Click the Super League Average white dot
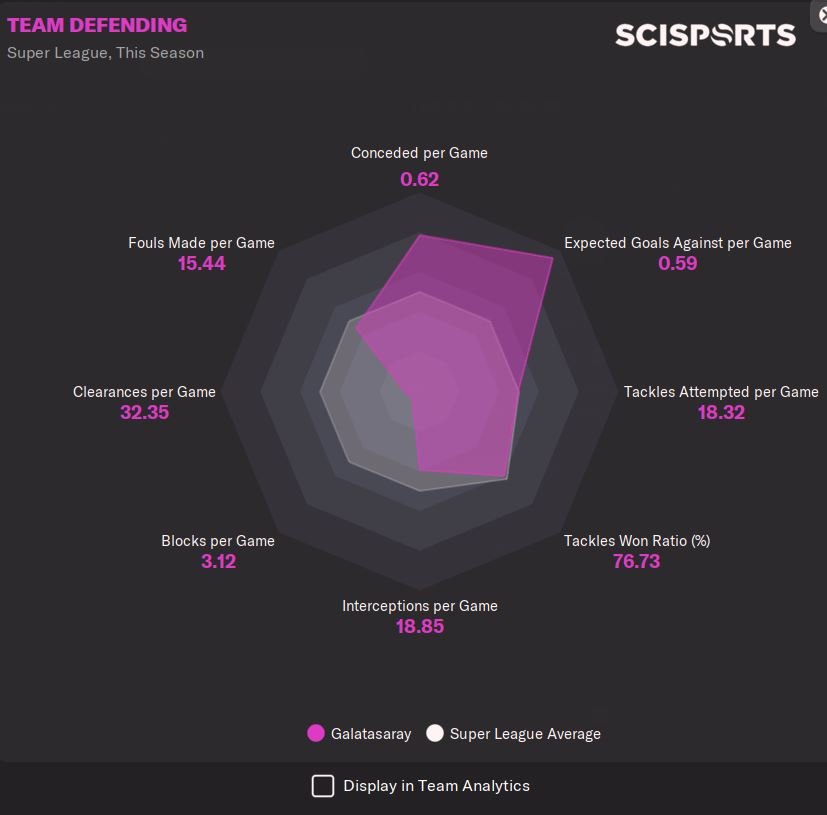 [x=434, y=733]
